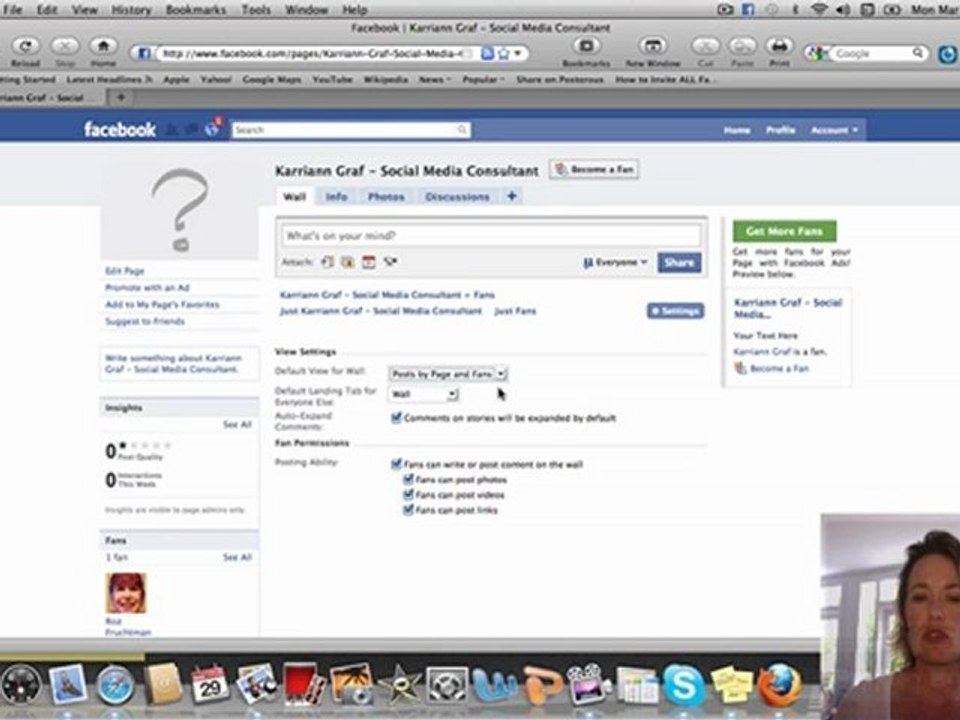Open address bar history dropdown arrow
The image size is (960, 720).
(x=518, y=54)
